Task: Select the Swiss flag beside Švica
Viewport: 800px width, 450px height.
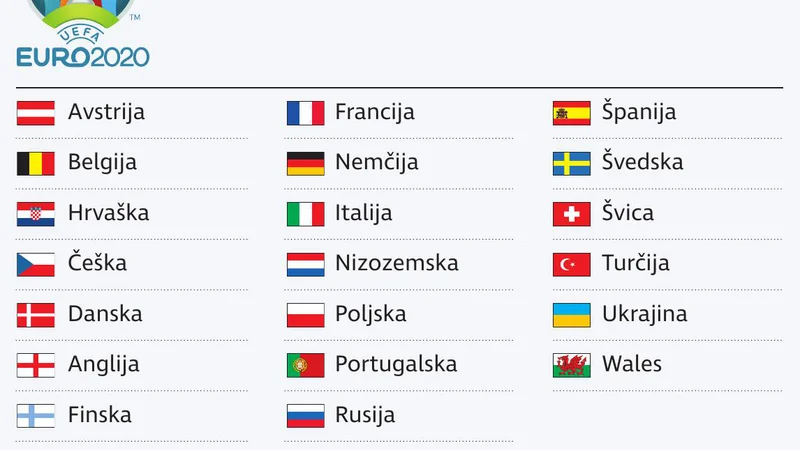Action: click(571, 214)
